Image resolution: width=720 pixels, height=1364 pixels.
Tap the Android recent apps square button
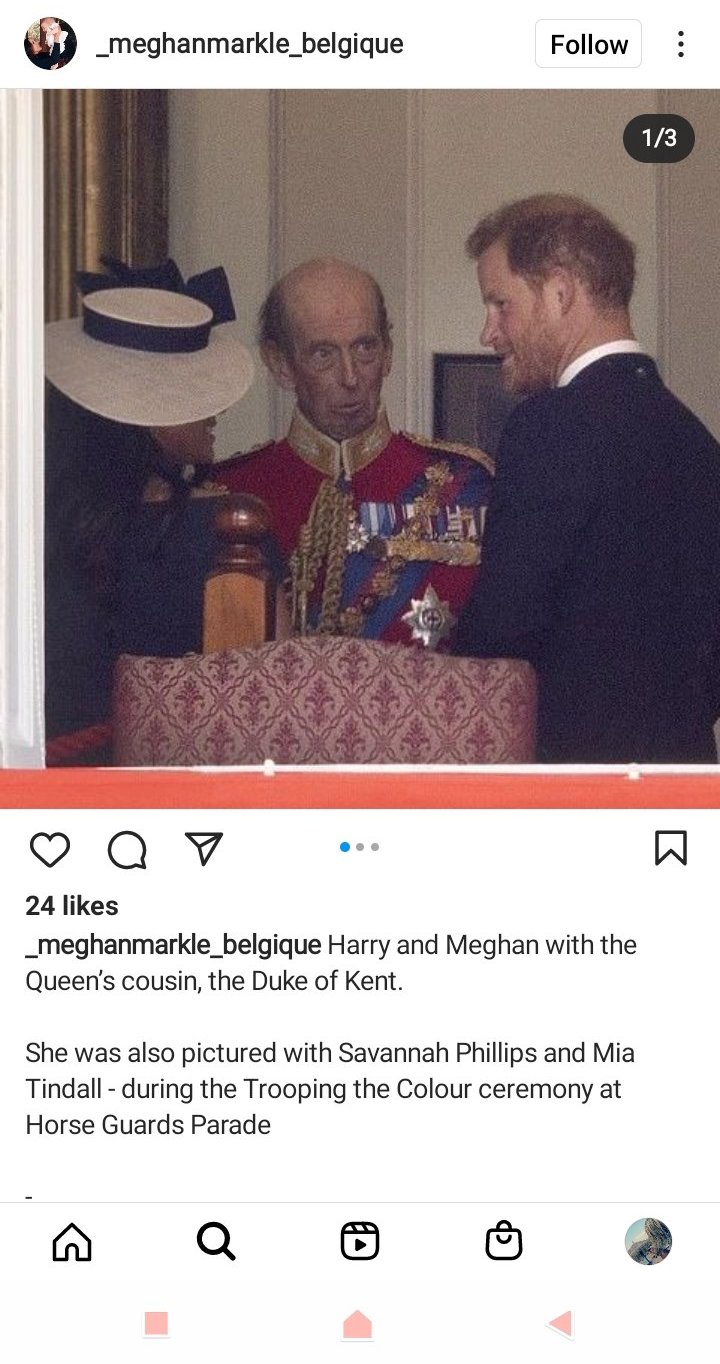pos(156,1324)
